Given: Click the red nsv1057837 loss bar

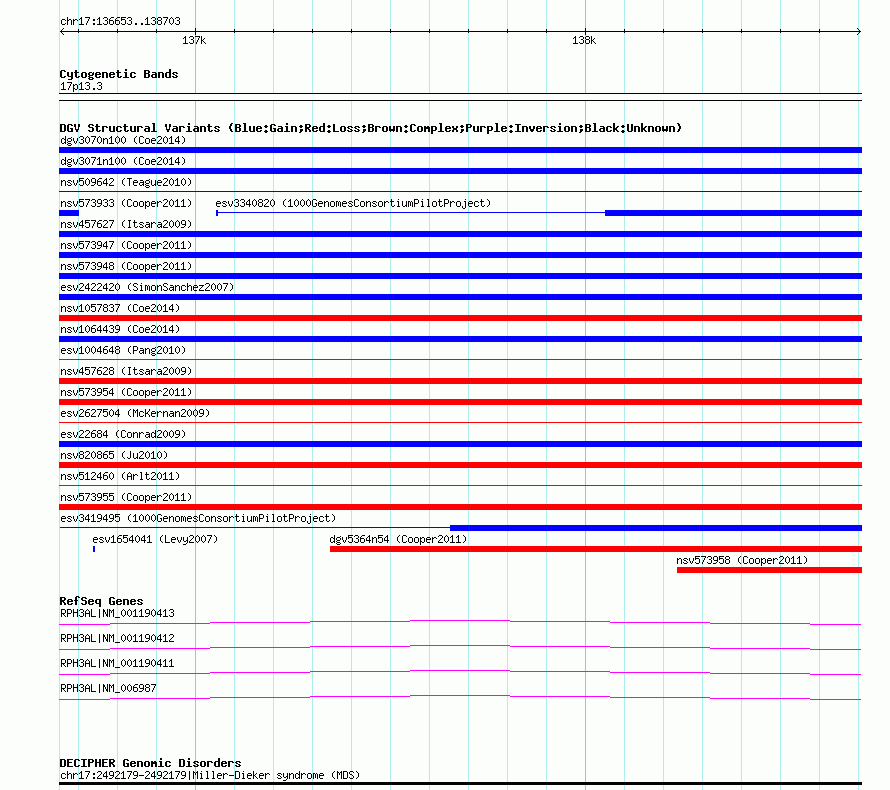Looking at the screenshot, I should 460,318.
